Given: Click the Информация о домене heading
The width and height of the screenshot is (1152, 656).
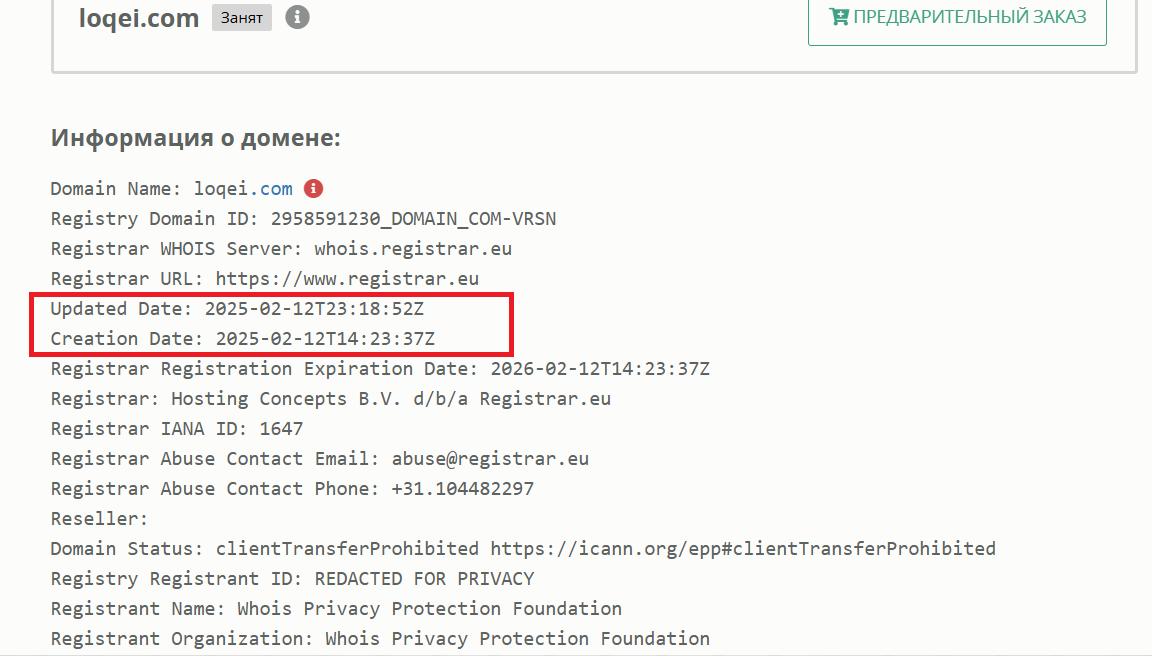Looking at the screenshot, I should pyautogui.click(x=195, y=137).
